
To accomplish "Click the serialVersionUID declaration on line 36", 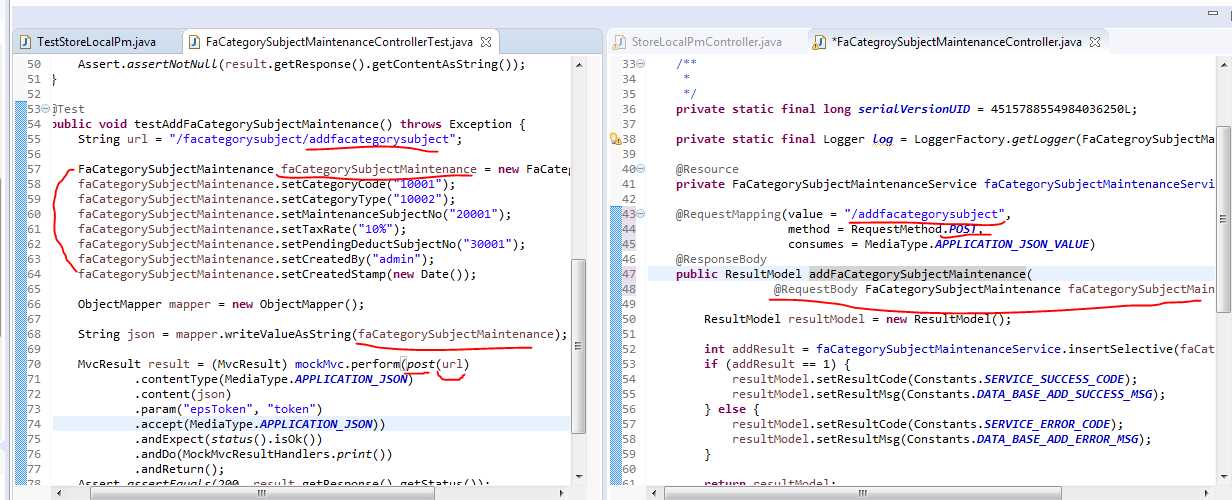I will tap(906, 109).
